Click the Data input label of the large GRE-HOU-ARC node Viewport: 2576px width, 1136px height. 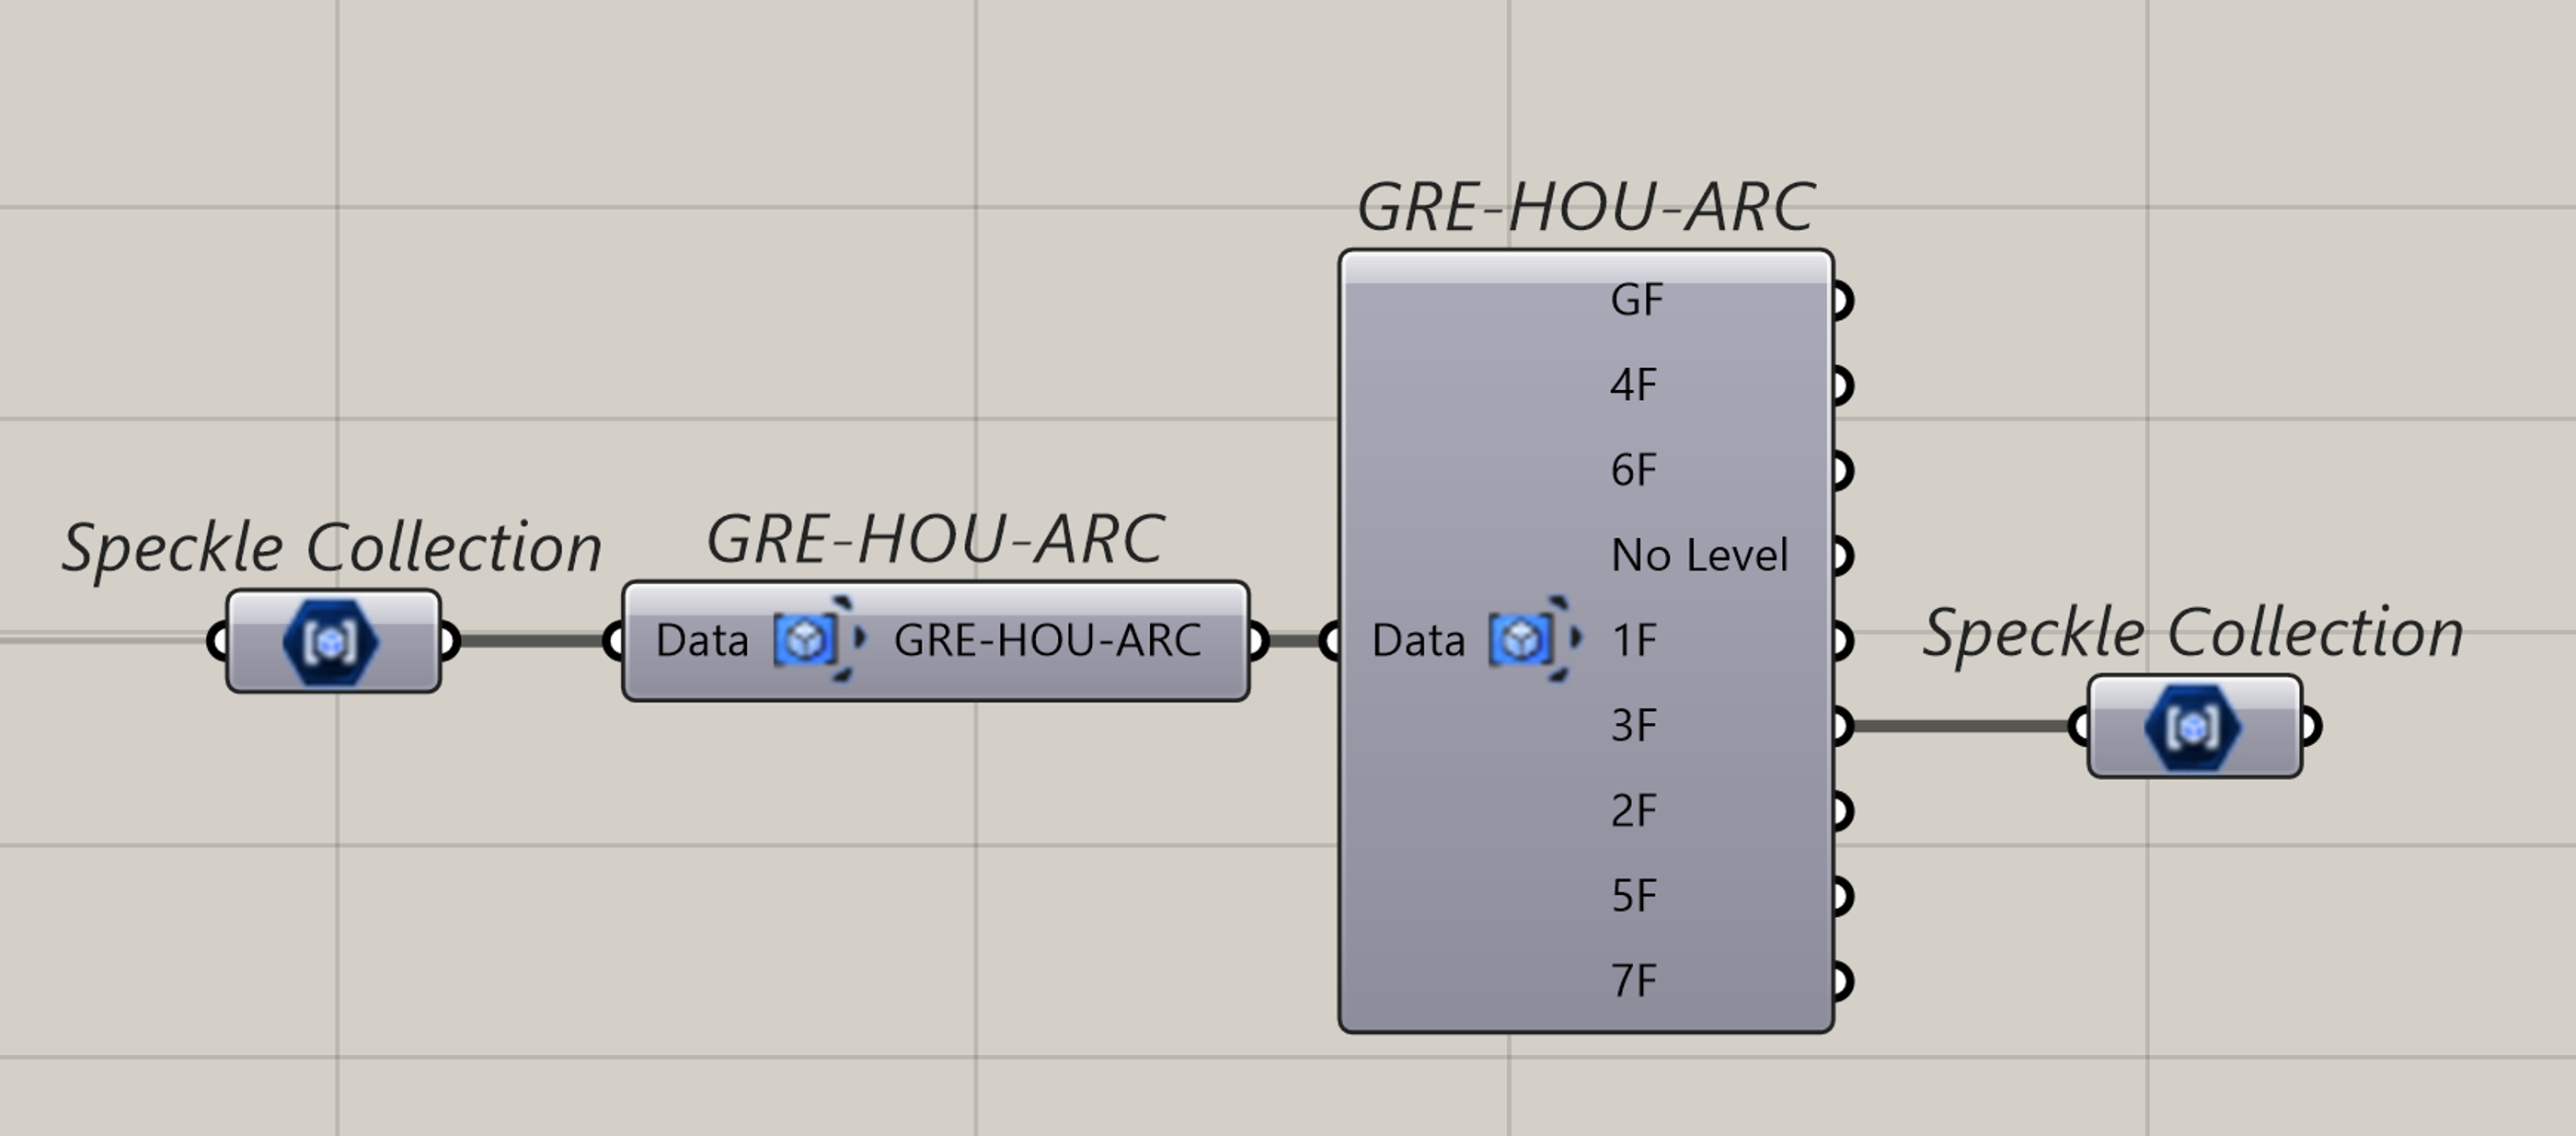coord(1418,641)
